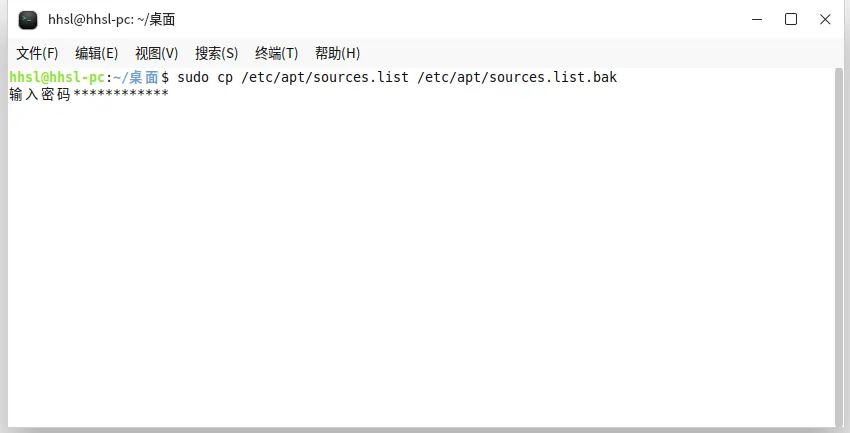Image resolution: width=850 pixels, height=433 pixels.
Task: Open the 帮助(H) menu
Action: [x=337, y=53]
